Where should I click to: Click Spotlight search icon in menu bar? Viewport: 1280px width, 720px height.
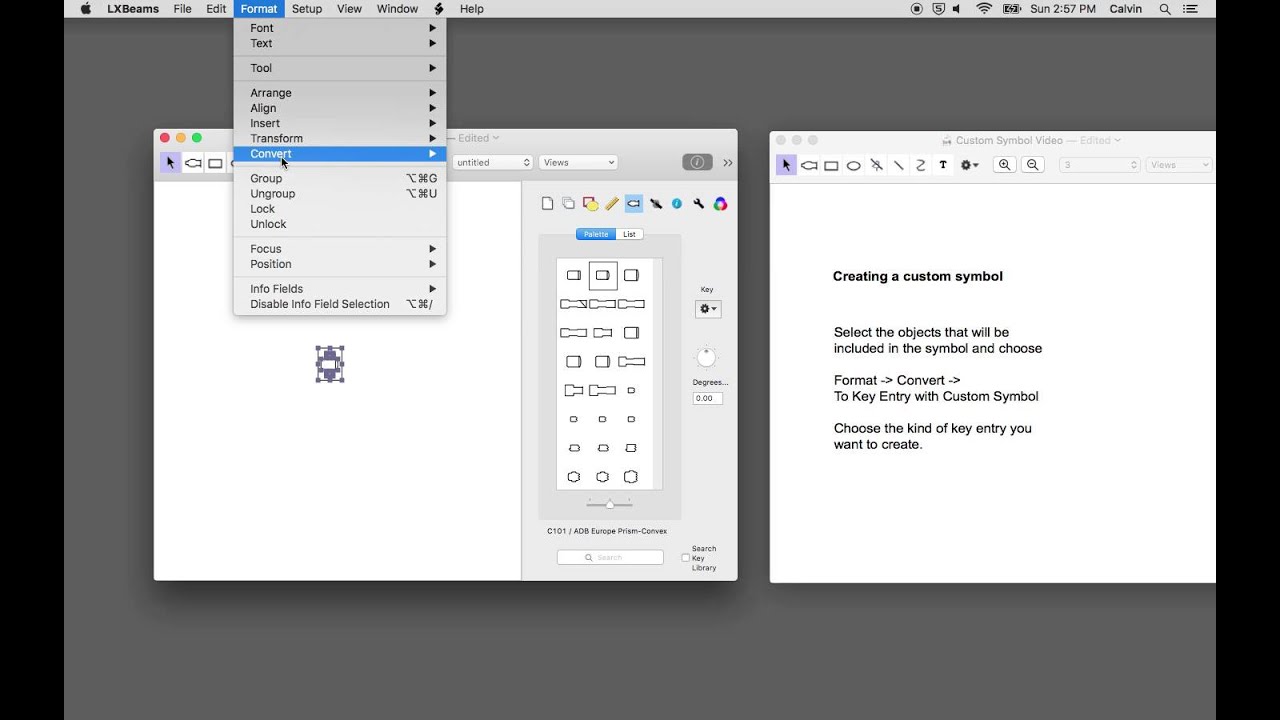pyautogui.click(x=1165, y=9)
